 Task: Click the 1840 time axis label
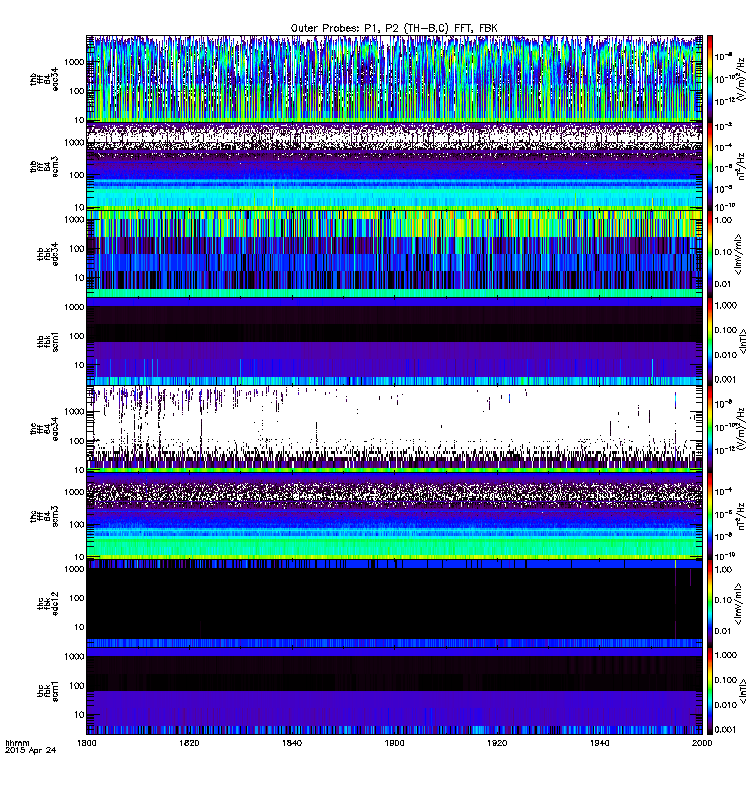pos(292,743)
